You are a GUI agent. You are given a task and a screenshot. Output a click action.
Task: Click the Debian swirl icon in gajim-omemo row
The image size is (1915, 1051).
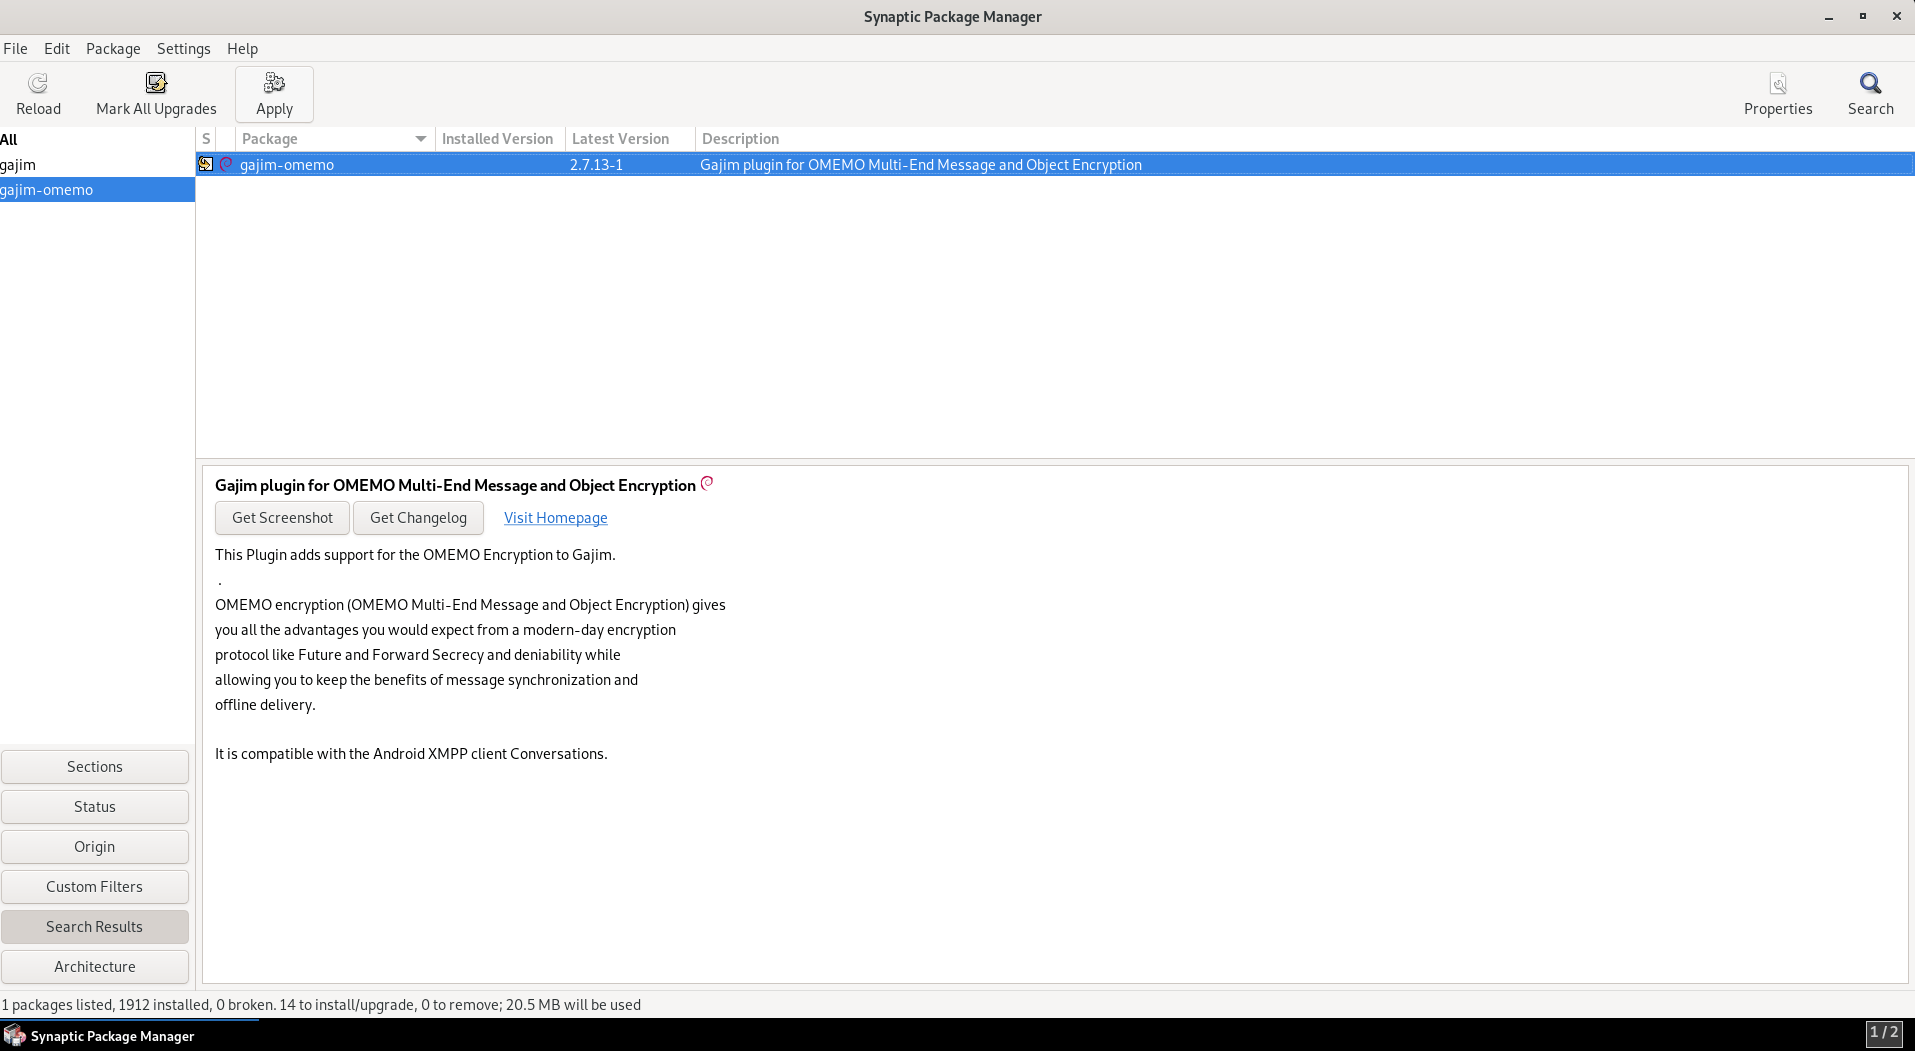(x=226, y=164)
